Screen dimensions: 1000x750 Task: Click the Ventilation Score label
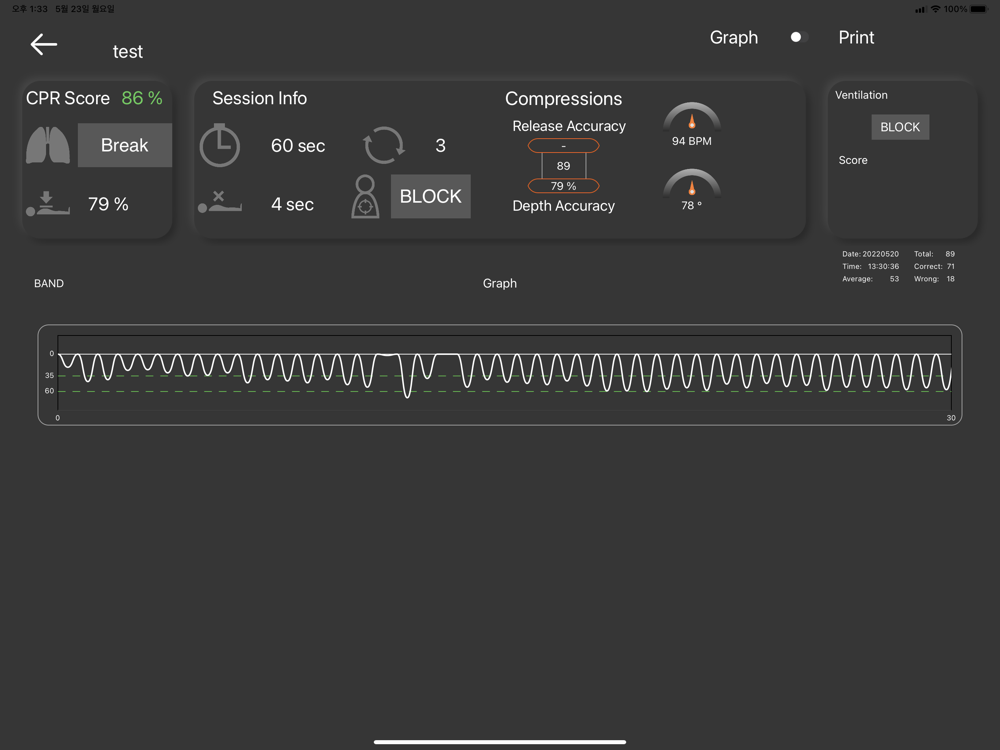coord(853,160)
